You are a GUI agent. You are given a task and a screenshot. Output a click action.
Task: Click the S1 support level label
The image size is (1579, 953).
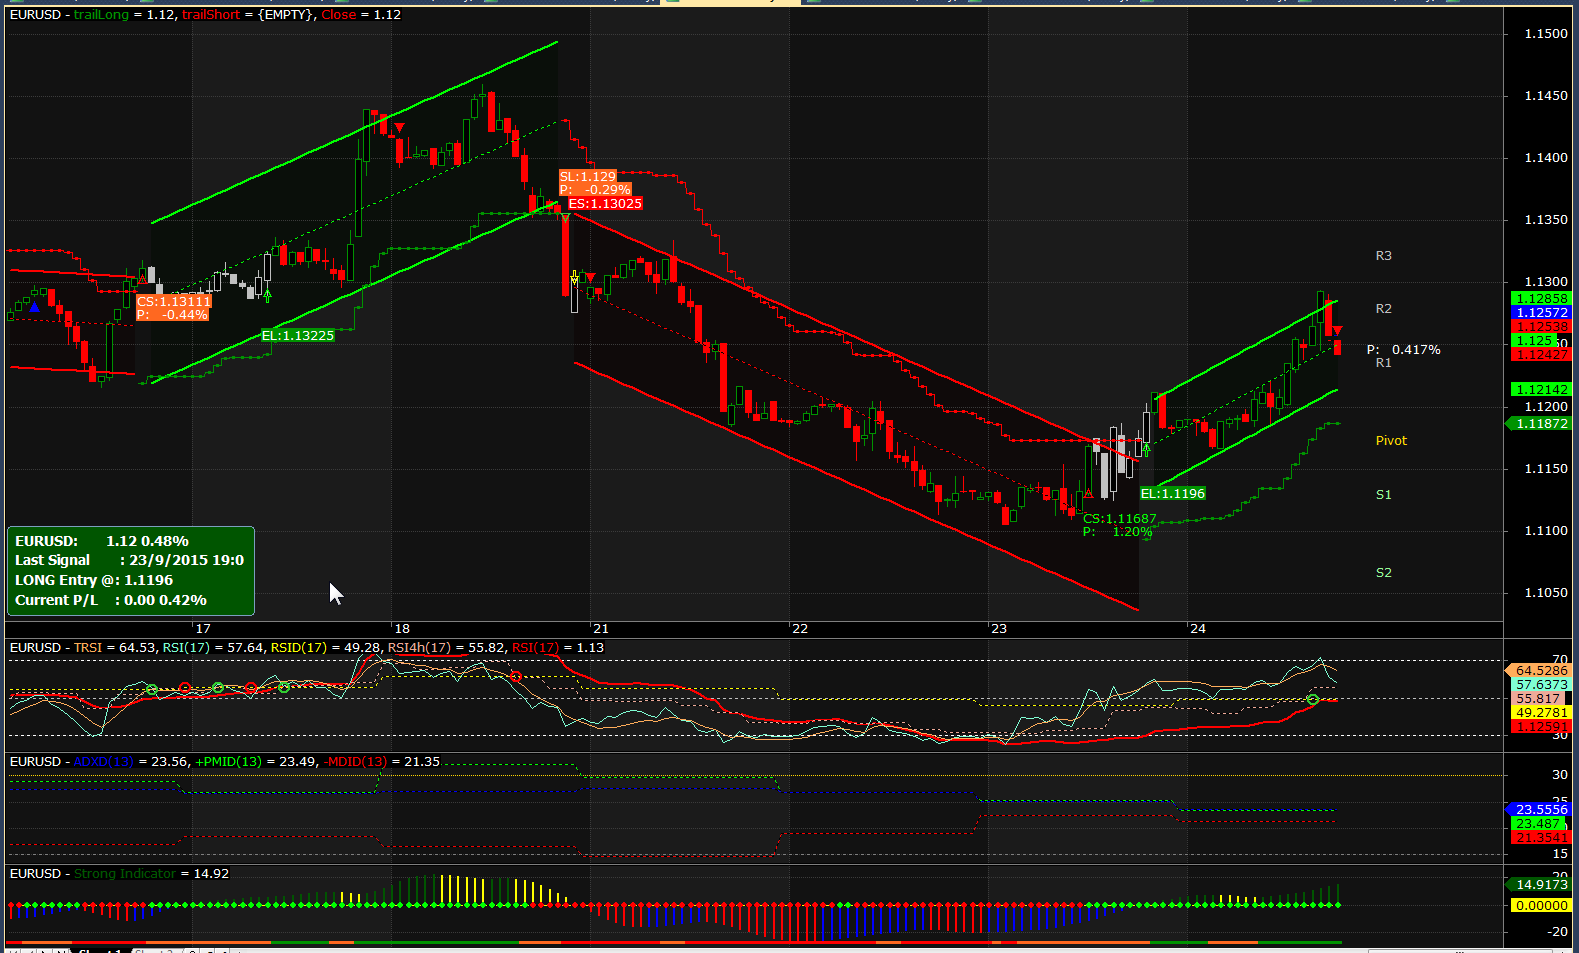coord(1383,494)
